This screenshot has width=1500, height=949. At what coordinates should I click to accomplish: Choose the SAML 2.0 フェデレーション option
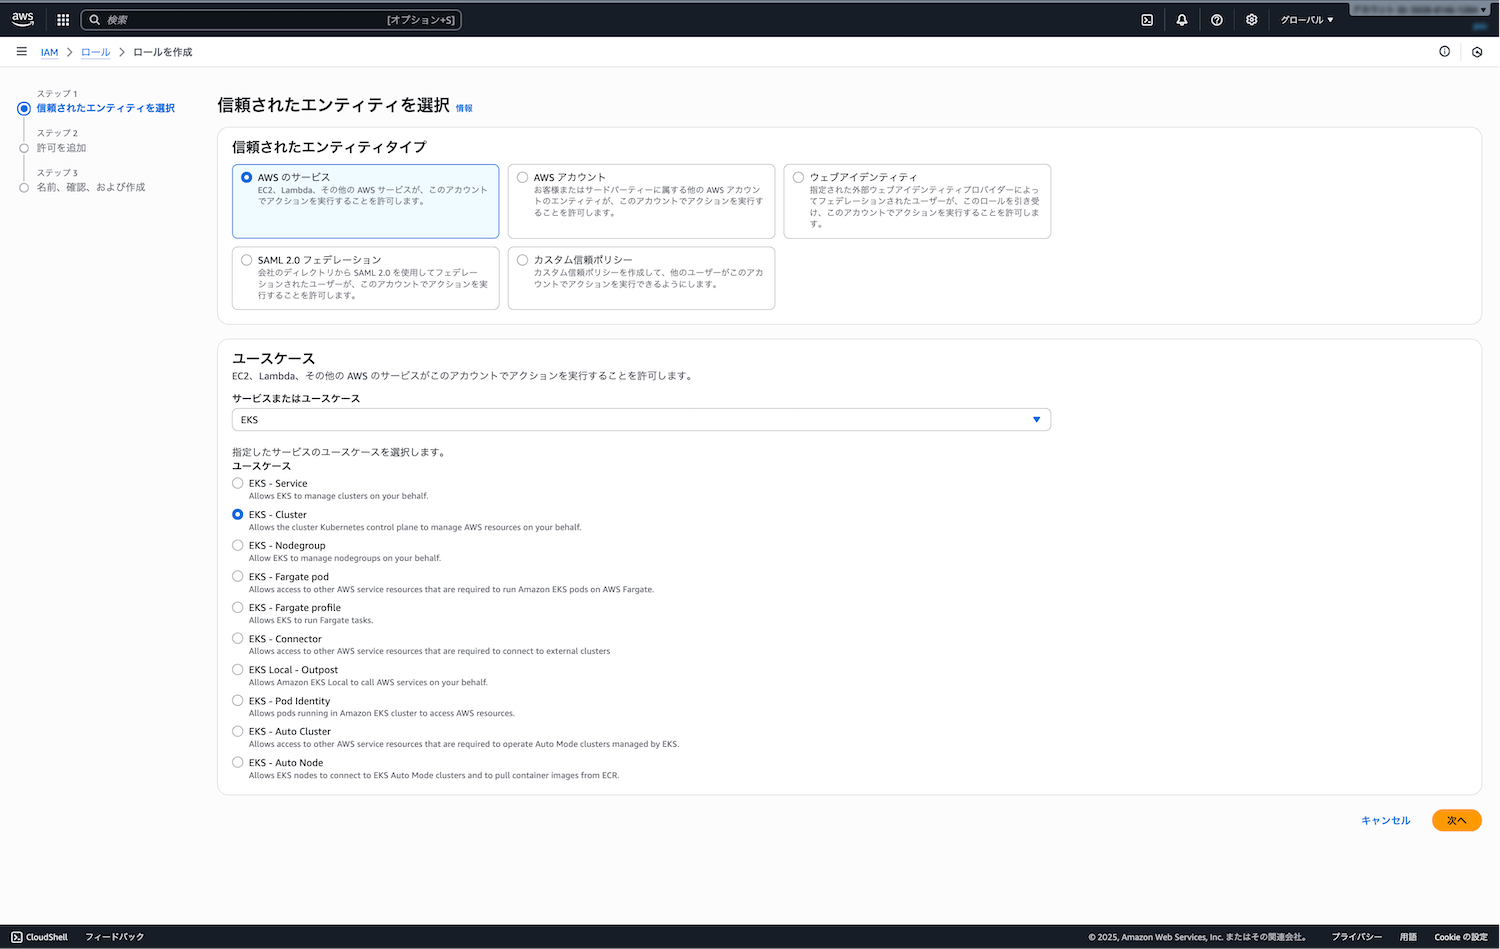click(247, 260)
